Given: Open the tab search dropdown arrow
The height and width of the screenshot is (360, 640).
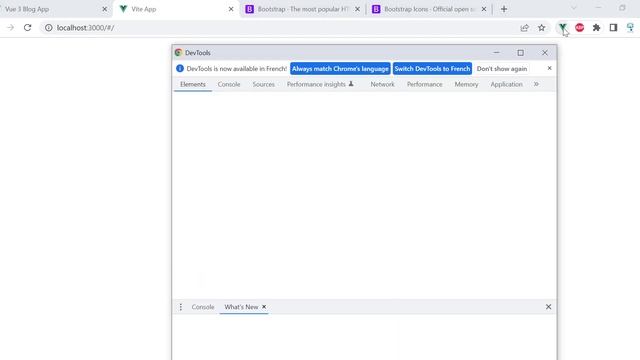Looking at the screenshot, I should [x=573, y=8].
